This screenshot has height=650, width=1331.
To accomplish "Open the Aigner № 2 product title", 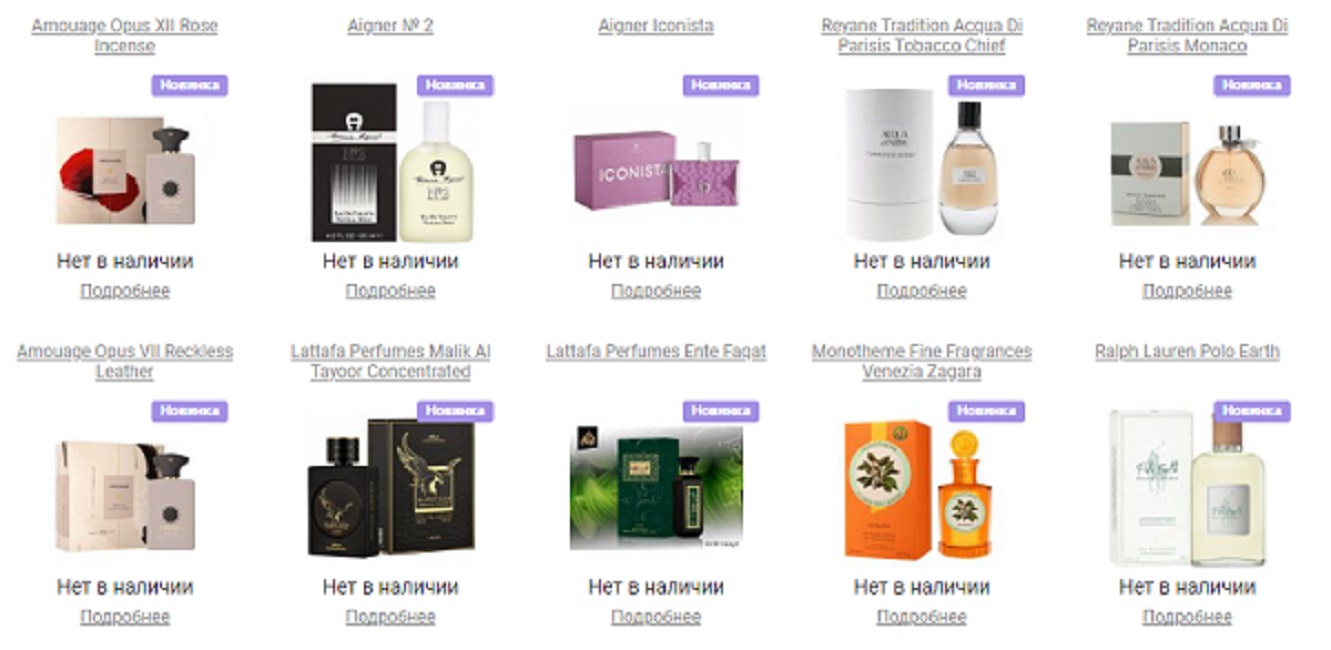I will pyautogui.click(x=390, y=26).
